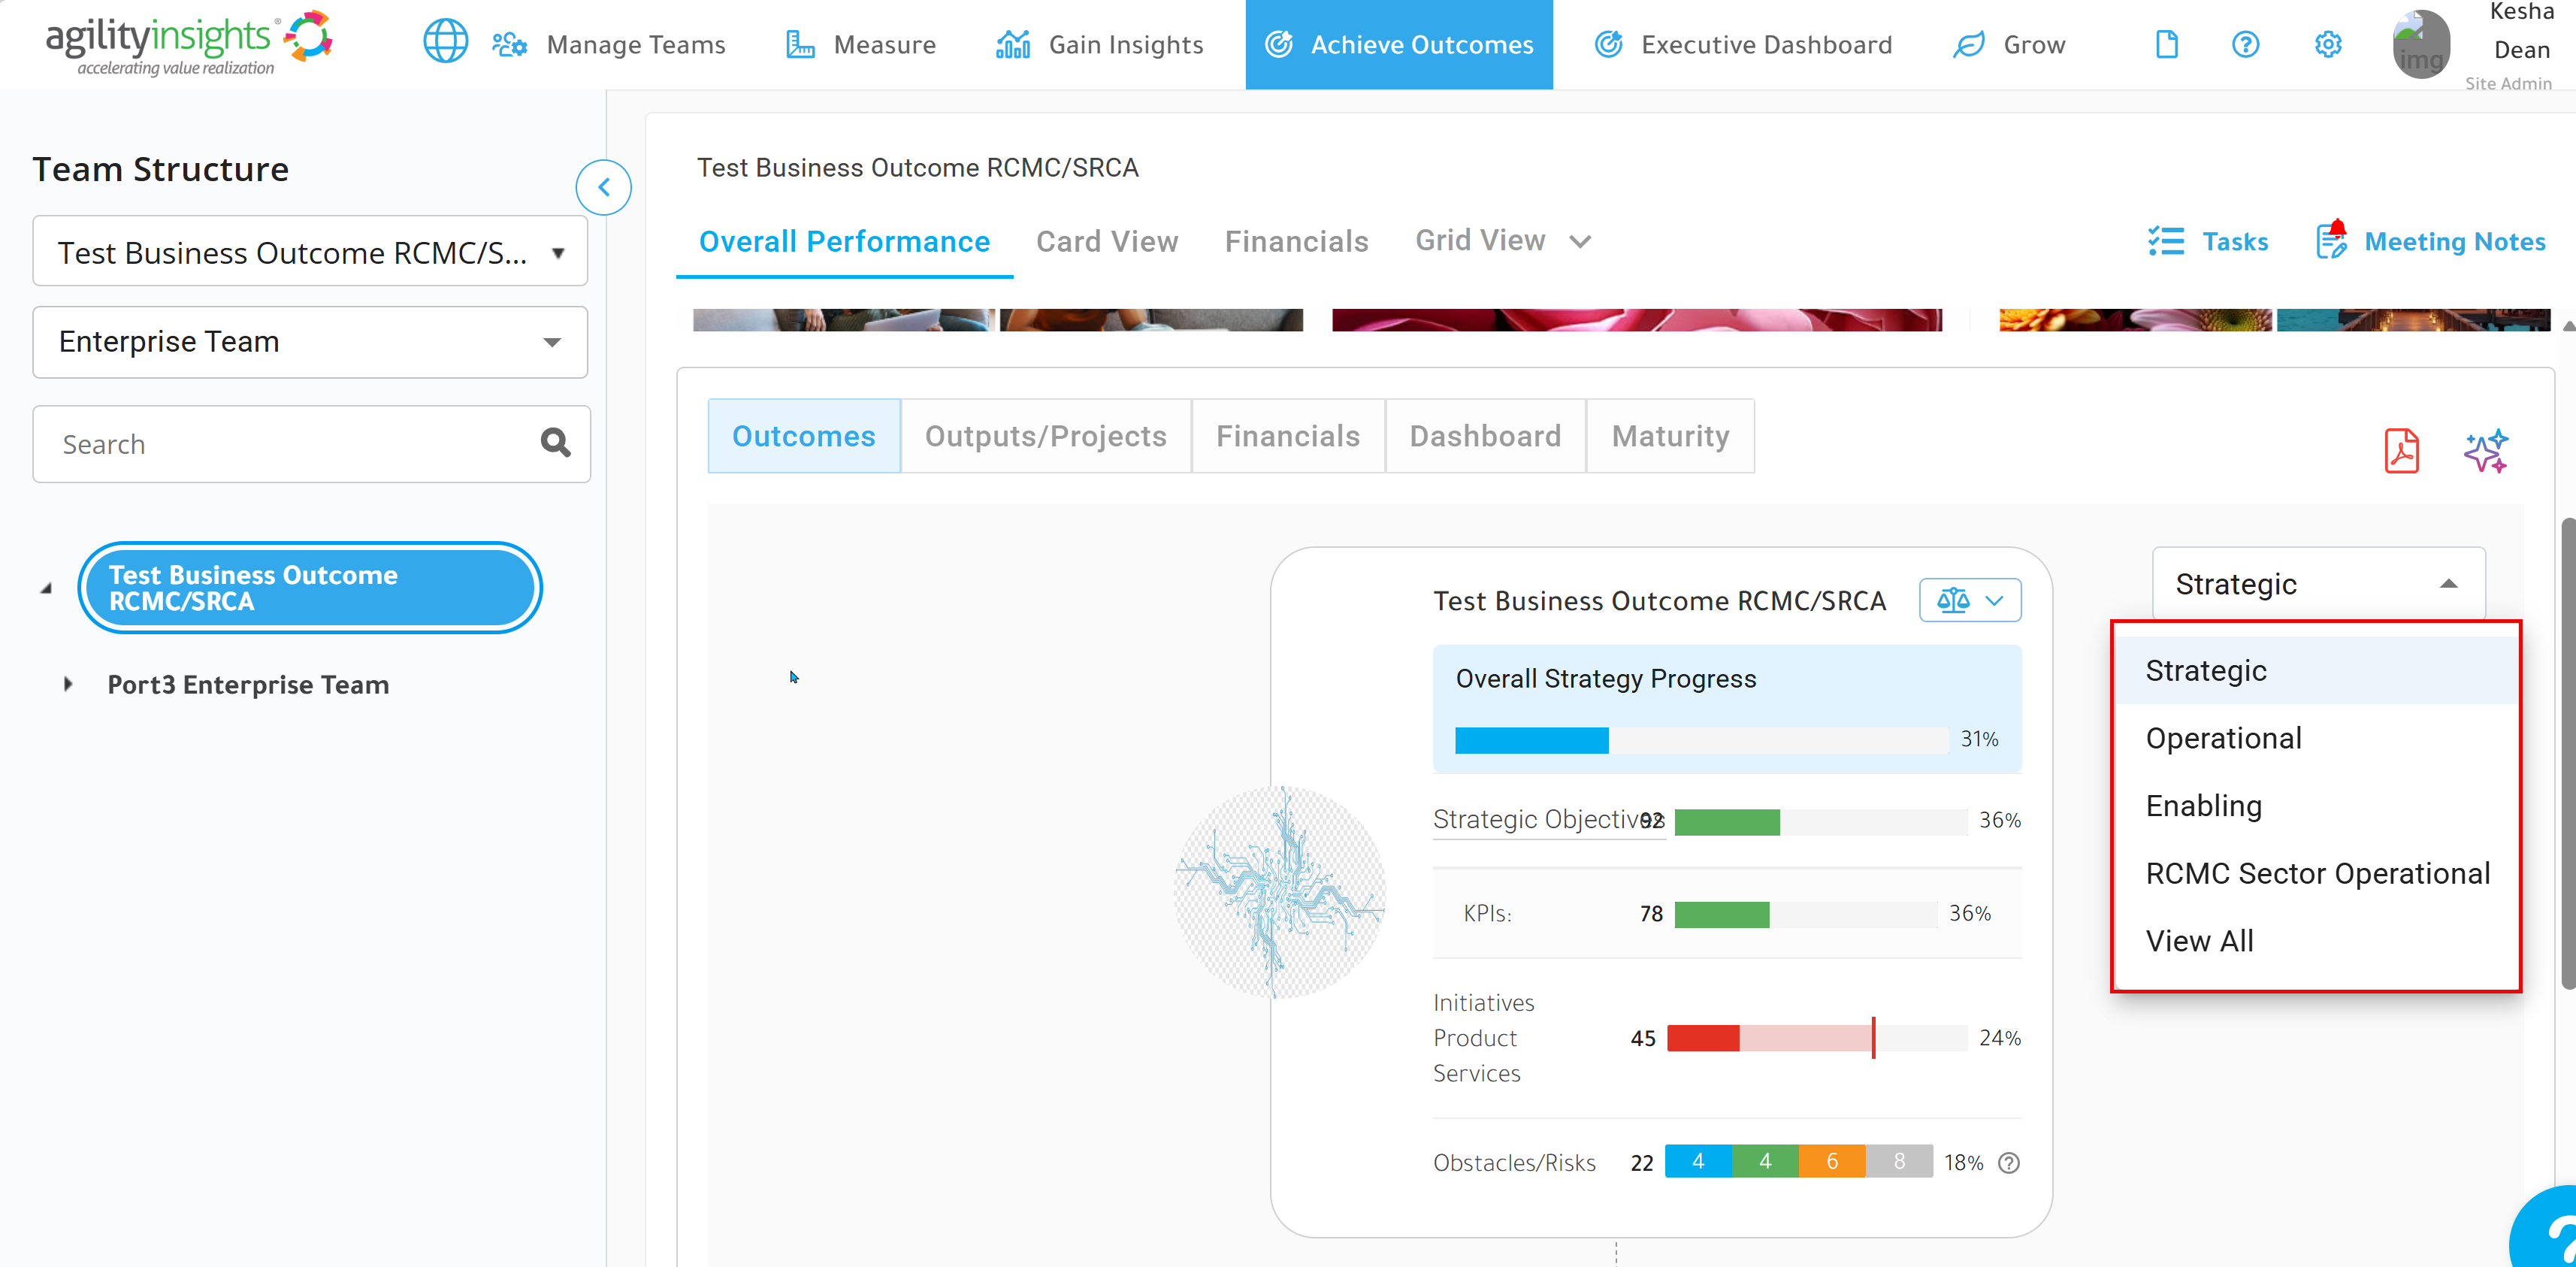
Task: Open the Card View tab
Action: (x=1107, y=241)
